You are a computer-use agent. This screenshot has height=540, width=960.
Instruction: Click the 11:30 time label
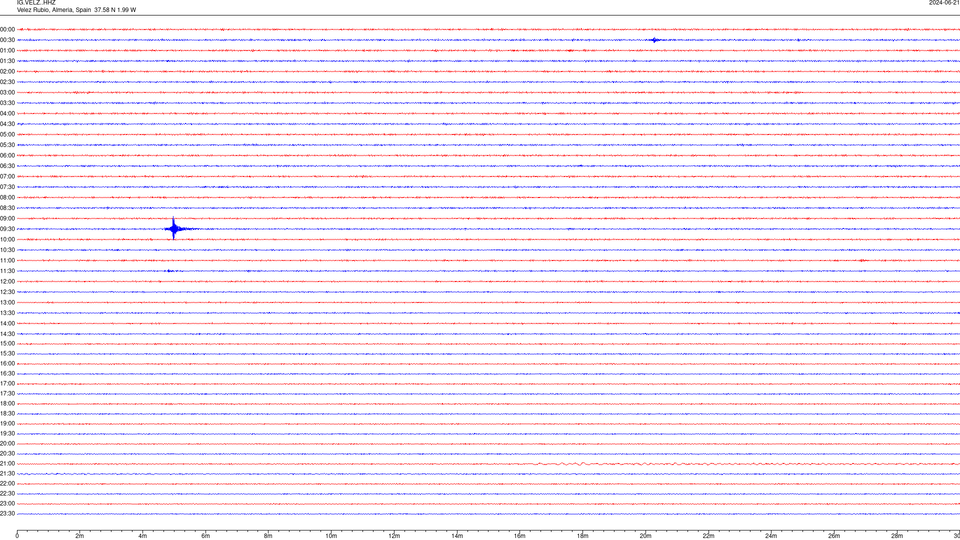pos(7,271)
